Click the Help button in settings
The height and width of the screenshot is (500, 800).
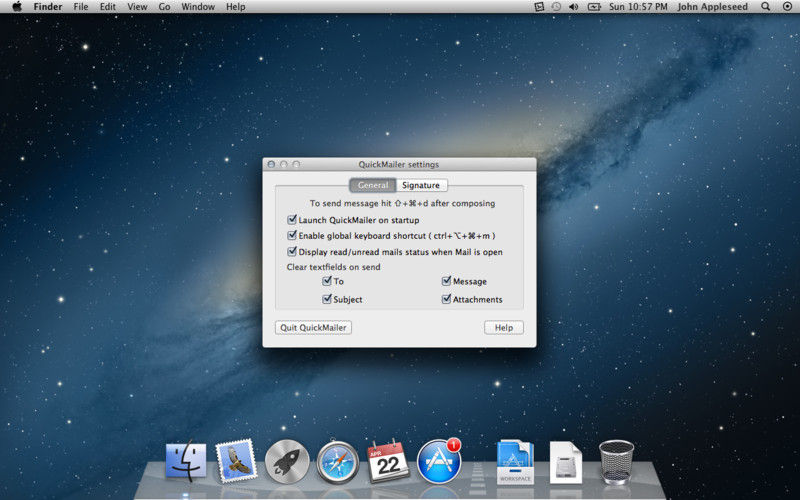pyautogui.click(x=503, y=327)
